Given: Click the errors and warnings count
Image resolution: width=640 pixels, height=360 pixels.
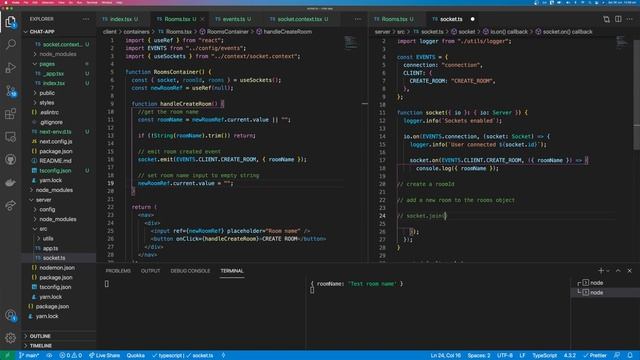Looking at the screenshot, I should point(71,356).
